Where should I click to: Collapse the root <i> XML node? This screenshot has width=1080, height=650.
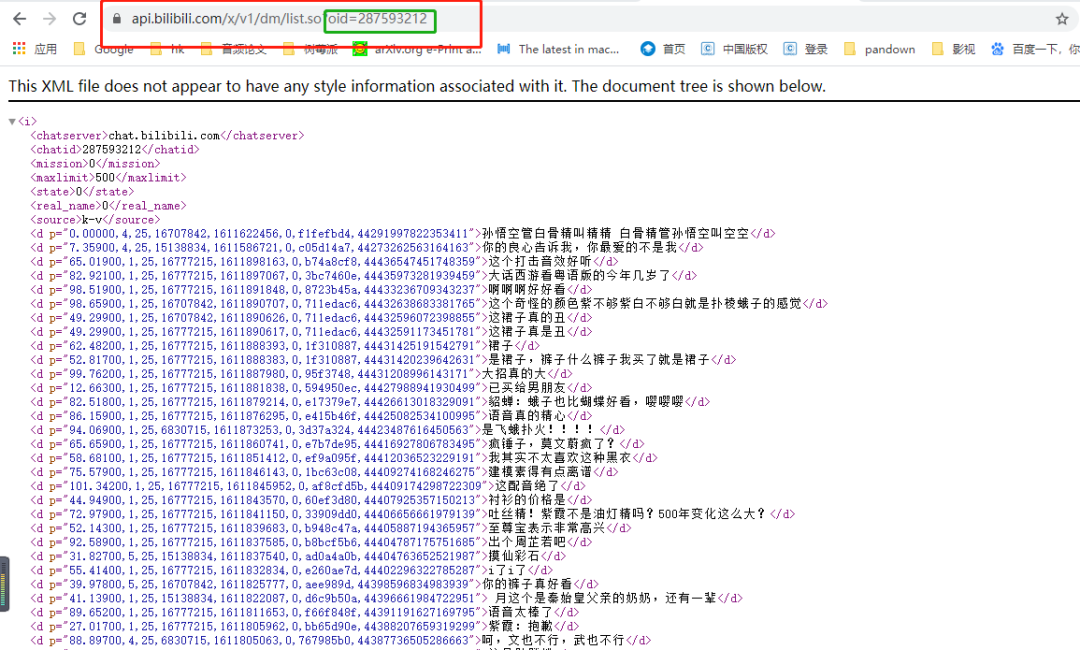tap(12, 122)
